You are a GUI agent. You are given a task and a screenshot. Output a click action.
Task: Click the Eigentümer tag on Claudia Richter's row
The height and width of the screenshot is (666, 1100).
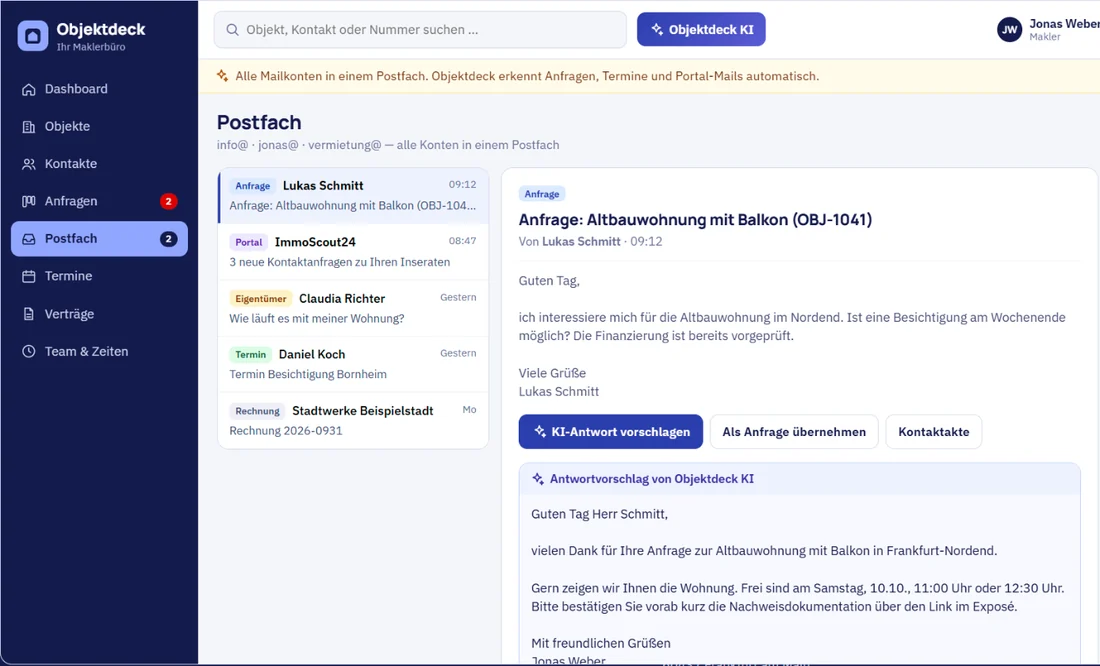[x=260, y=298]
